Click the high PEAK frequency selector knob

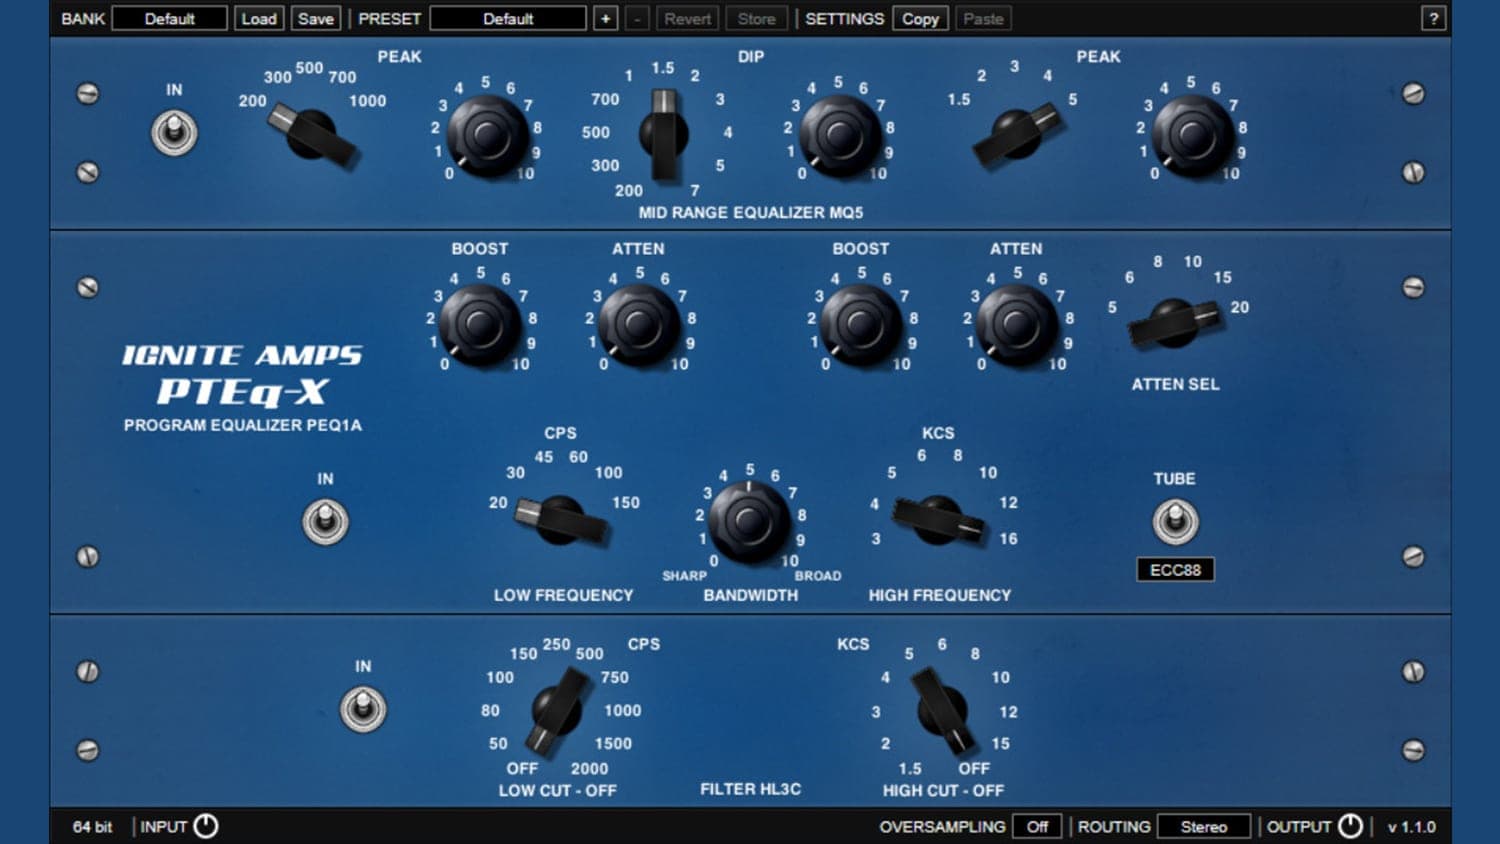1017,134
